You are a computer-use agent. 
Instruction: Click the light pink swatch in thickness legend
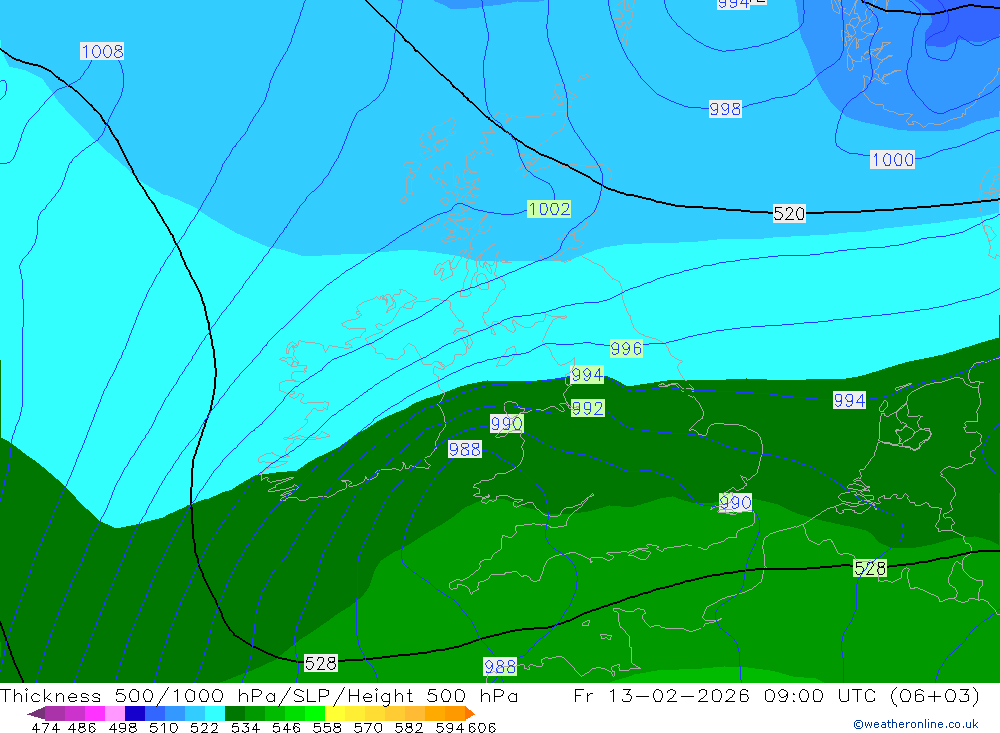(x=115, y=713)
